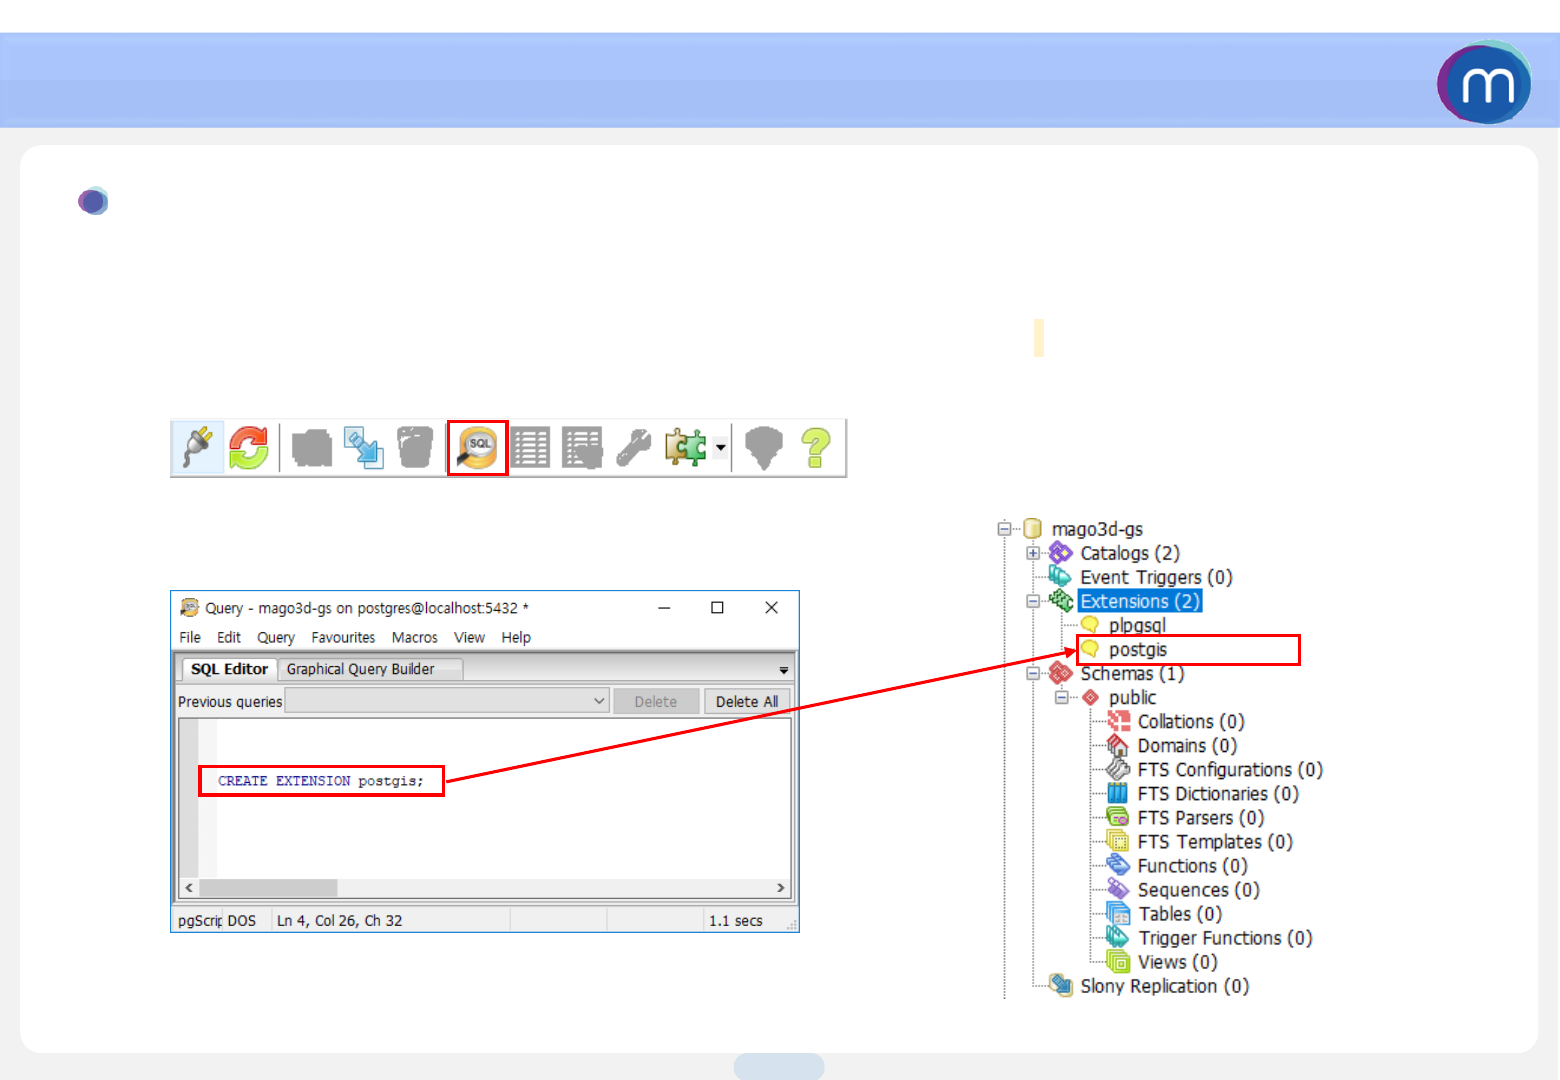Screen dimensions: 1560x1080
Task: Click the Sequences (0) node icon
Action: (1118, 889)
